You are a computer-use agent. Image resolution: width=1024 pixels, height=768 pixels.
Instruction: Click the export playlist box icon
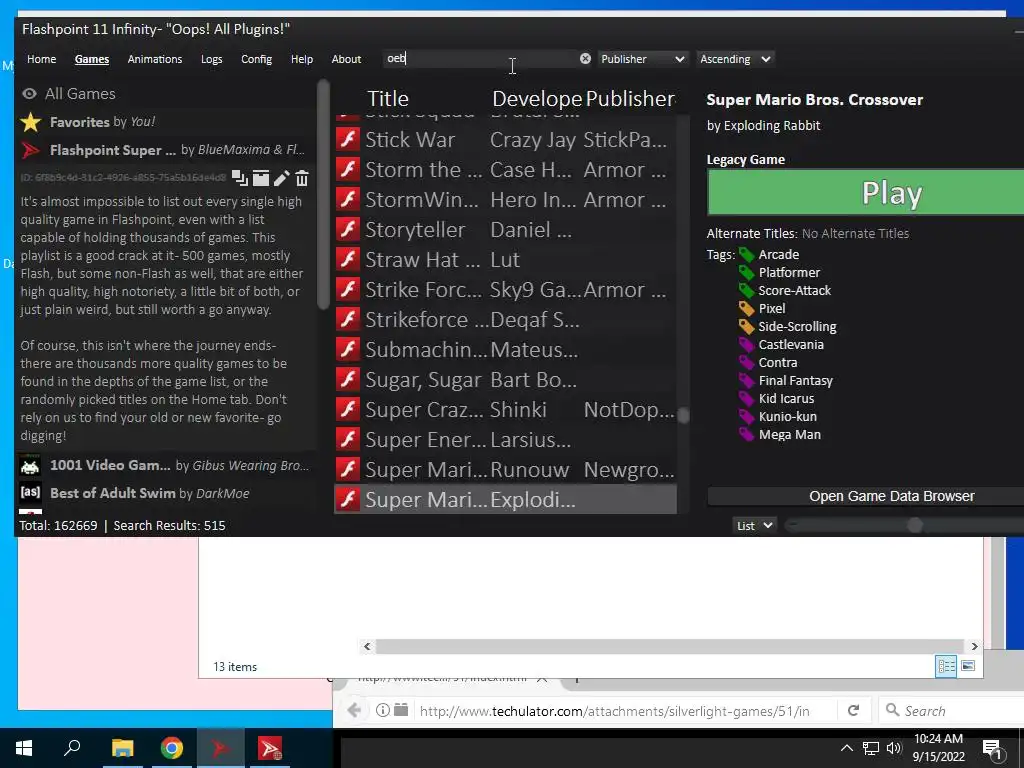click(261, 178)
